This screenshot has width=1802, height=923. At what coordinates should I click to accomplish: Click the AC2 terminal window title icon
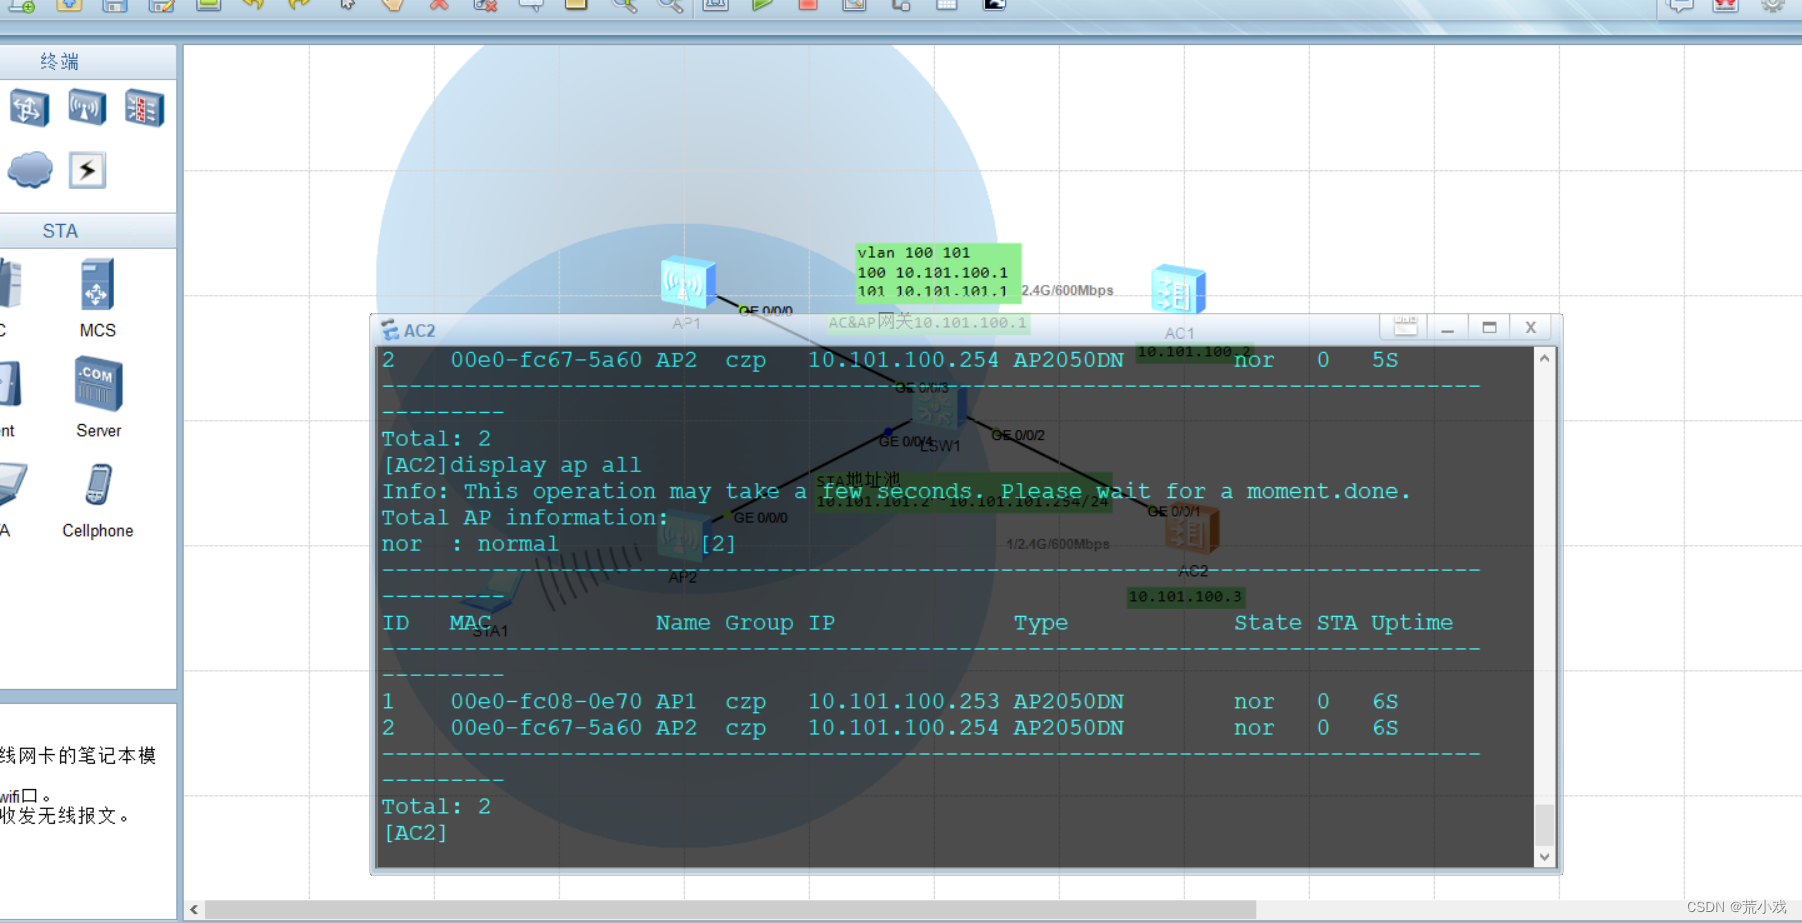tap(390, 330)
